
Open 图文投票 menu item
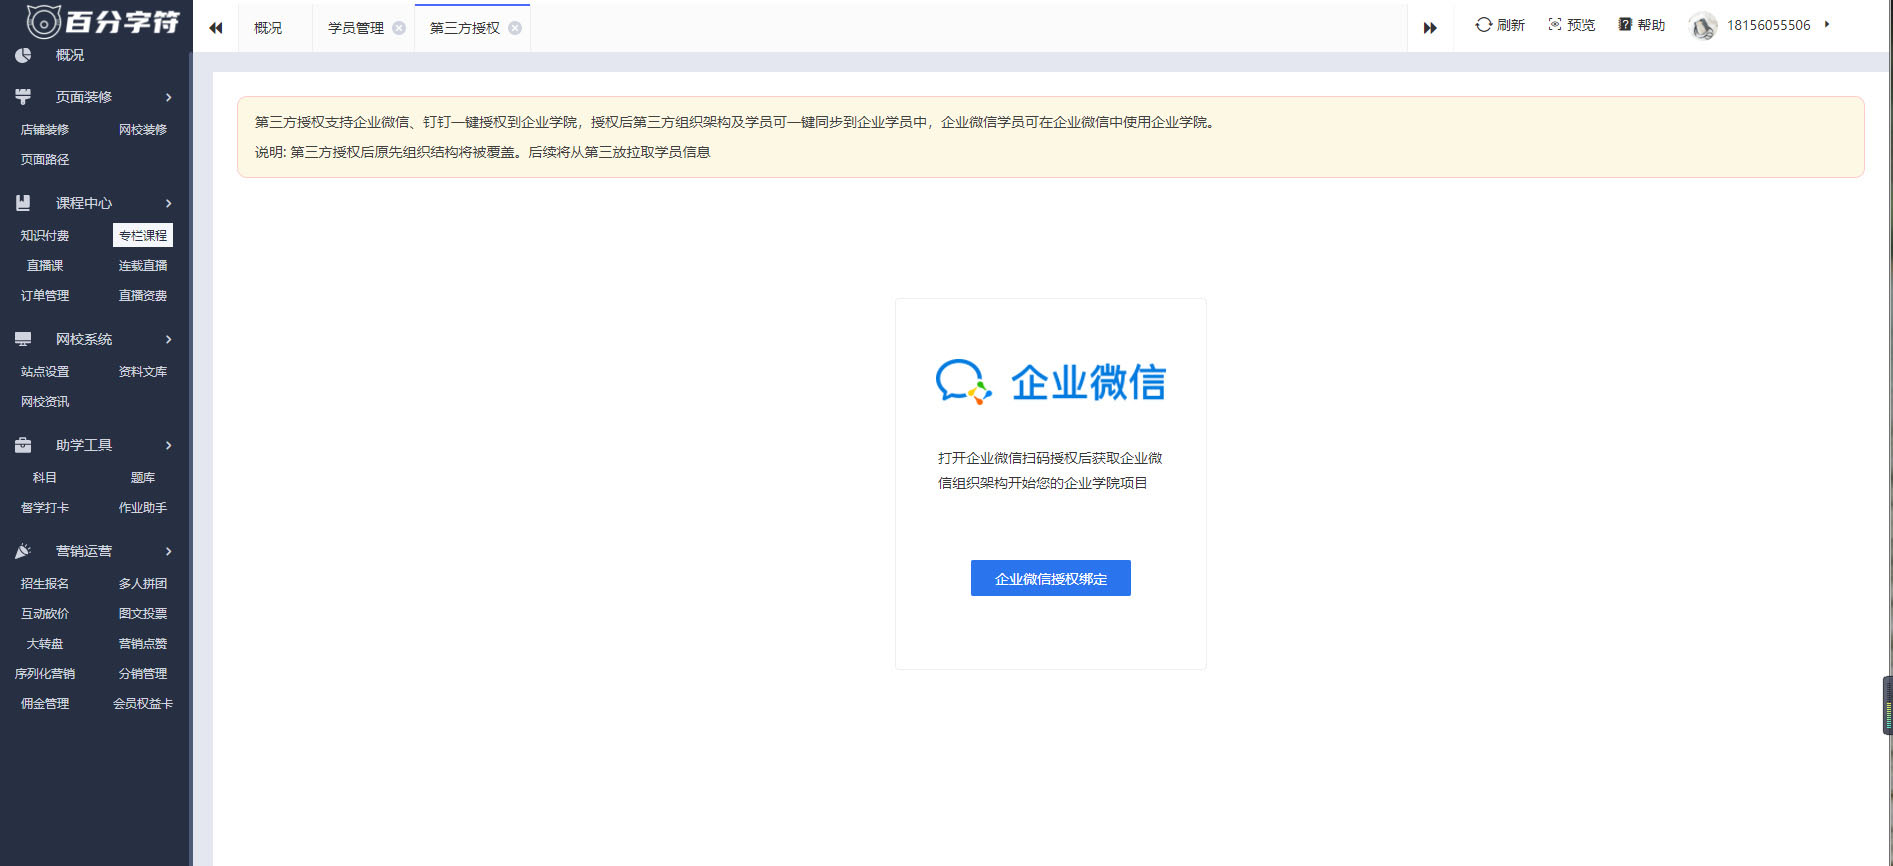click(143, 614)
